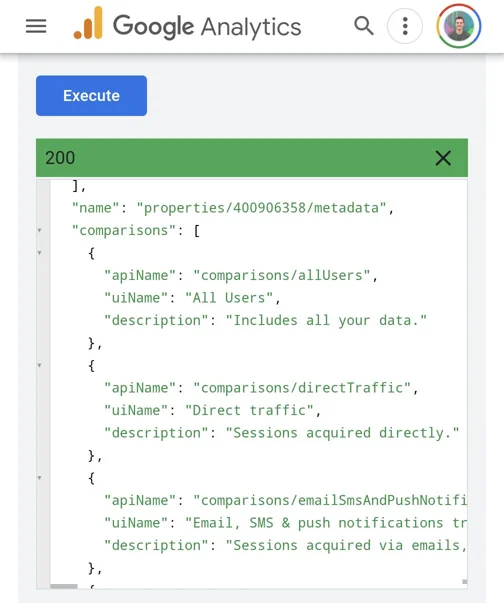Collapse the emailSmsAndPushNotifi object fold arrow

click(40, 478)
